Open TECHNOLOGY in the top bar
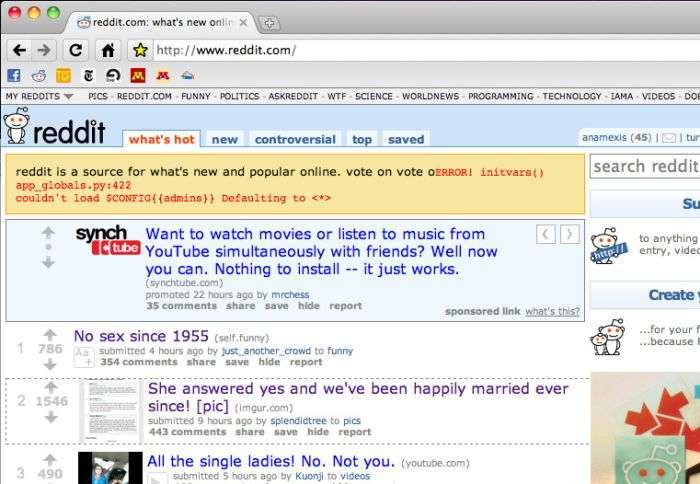700x484 pixels. [x=572, y=96]
